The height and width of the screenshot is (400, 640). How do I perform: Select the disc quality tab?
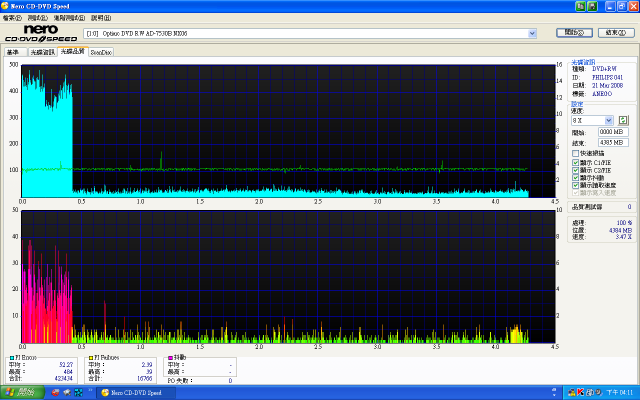point(73,51)
